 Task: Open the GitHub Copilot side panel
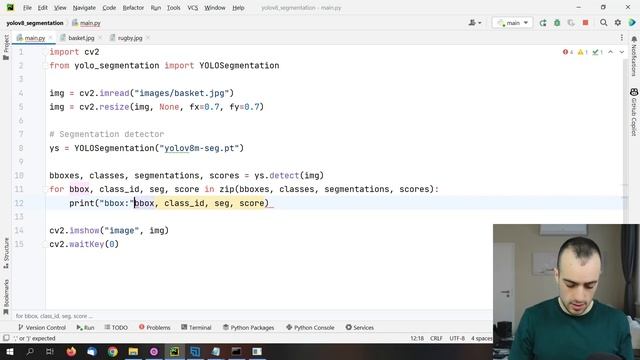[x=634, y=111]
